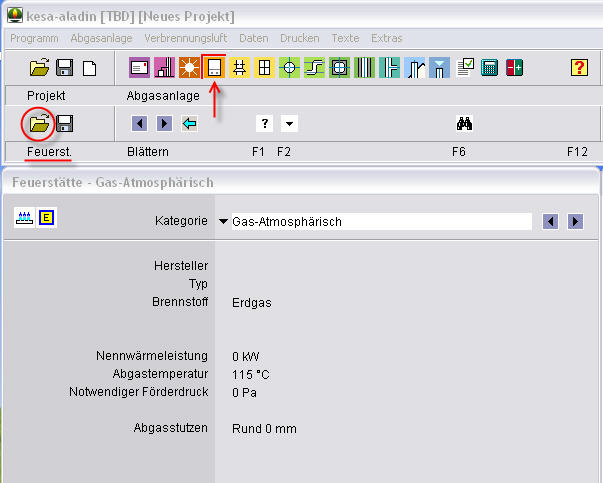Viewport: 603px width, 483px height.
Task: Select the red-highlighted Feuerstätte toolbar icon
Action: point(214,68)
